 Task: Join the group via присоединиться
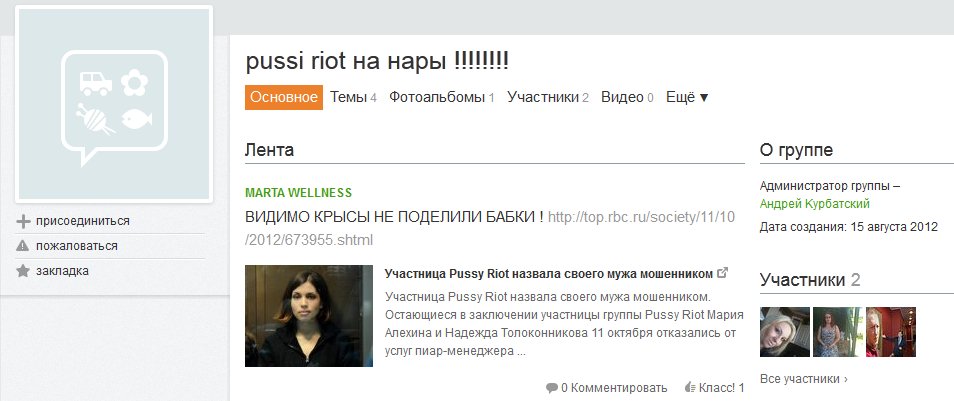(x=83, y=221)
